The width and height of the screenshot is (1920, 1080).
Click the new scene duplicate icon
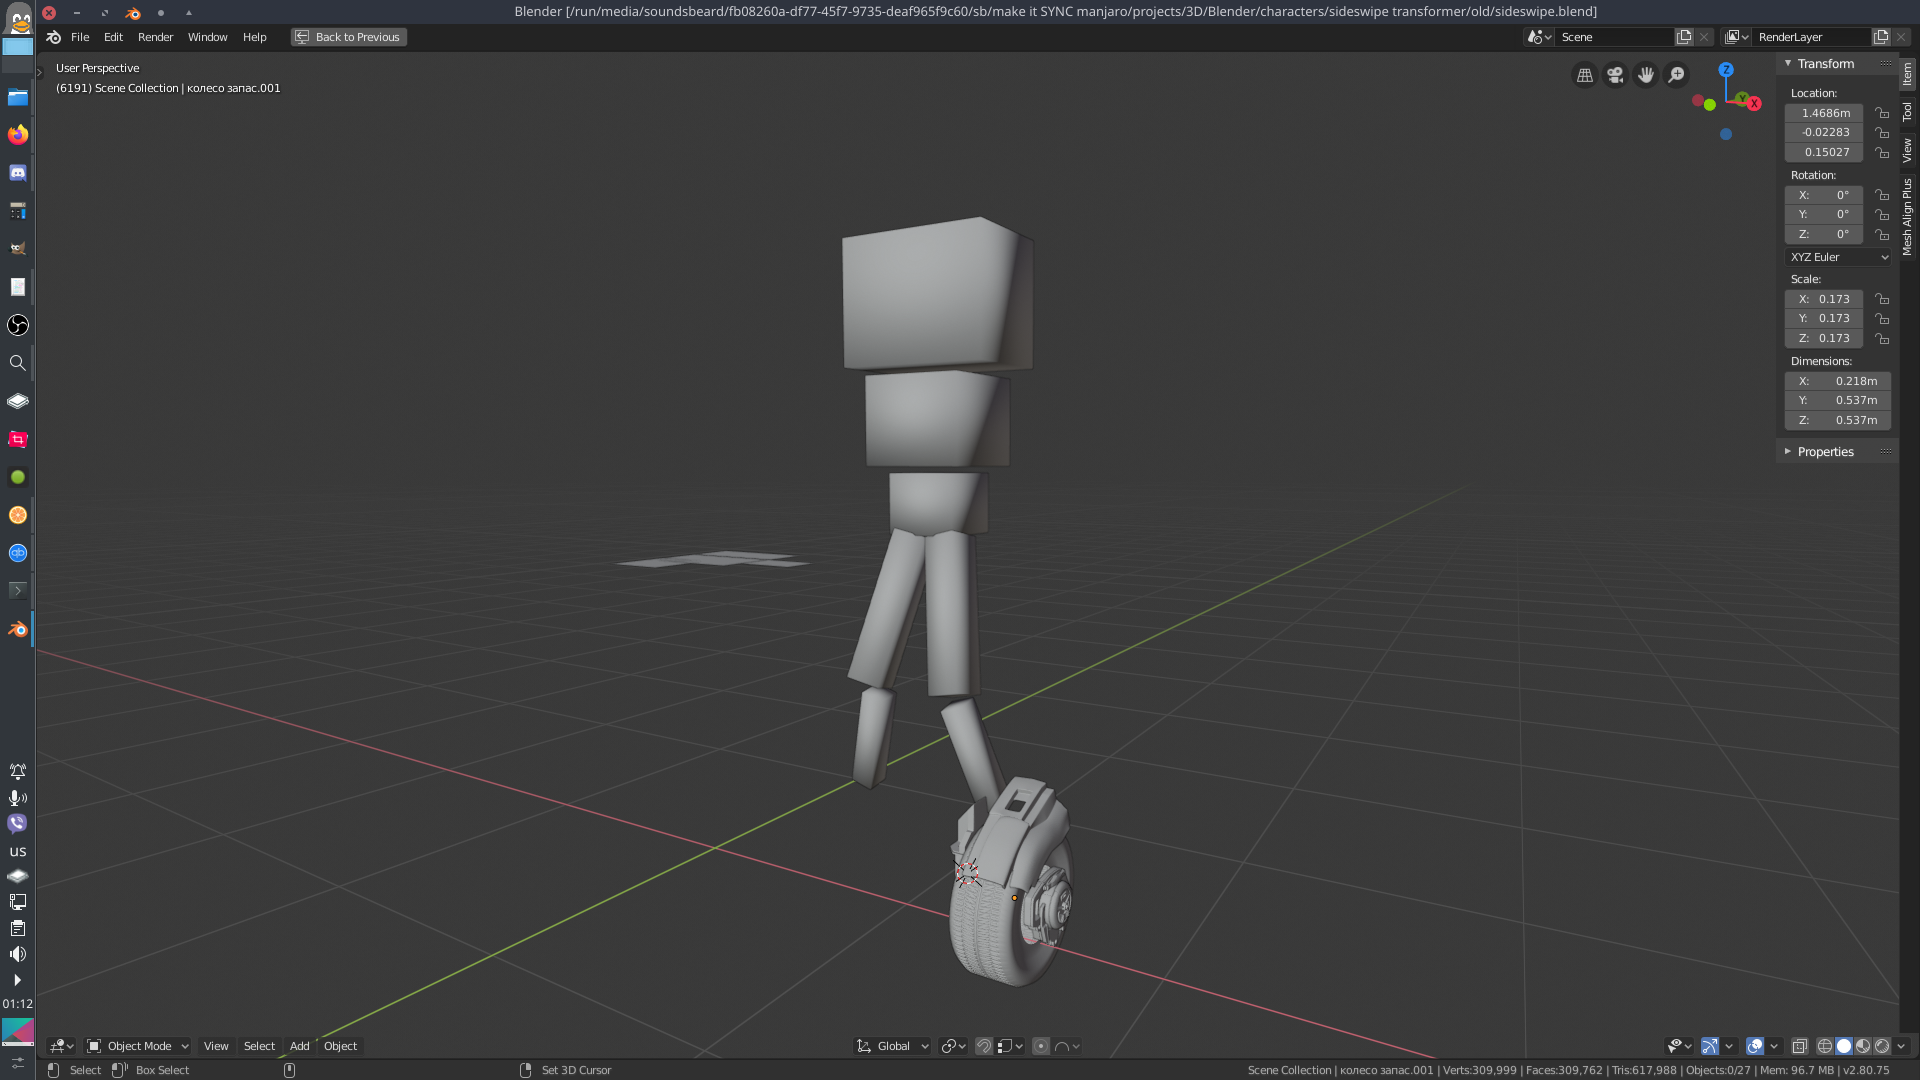point(1684,37)
